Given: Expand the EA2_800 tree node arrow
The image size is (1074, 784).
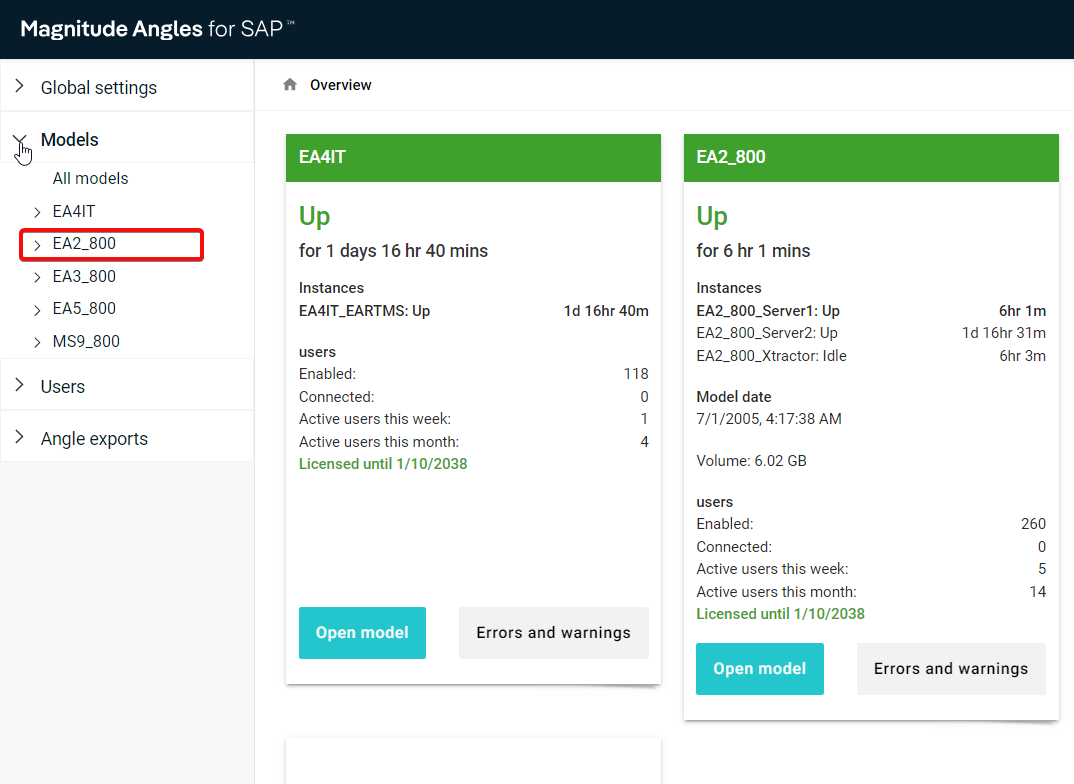Looking at the screenshot, I should tap(37, 244).
